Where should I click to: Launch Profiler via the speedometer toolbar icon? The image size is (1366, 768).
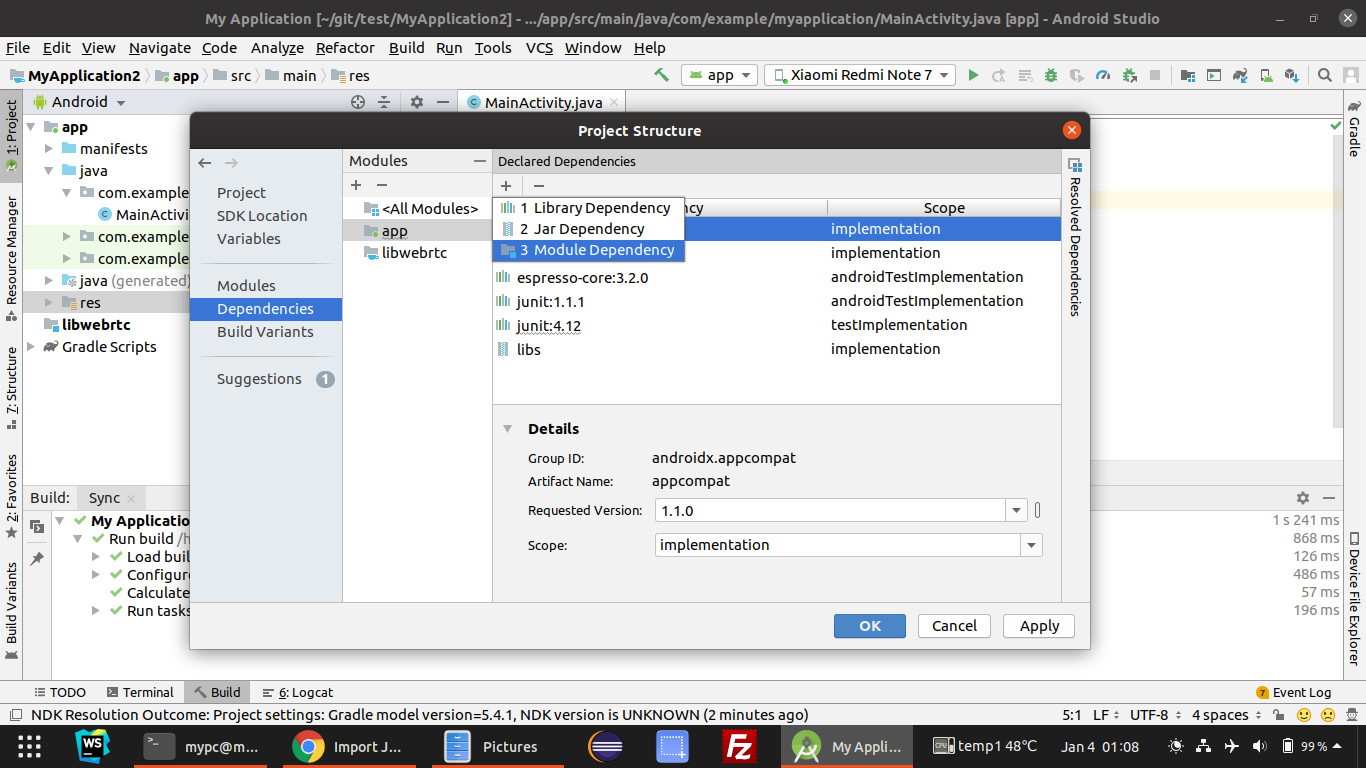[x=1104, y=74]
